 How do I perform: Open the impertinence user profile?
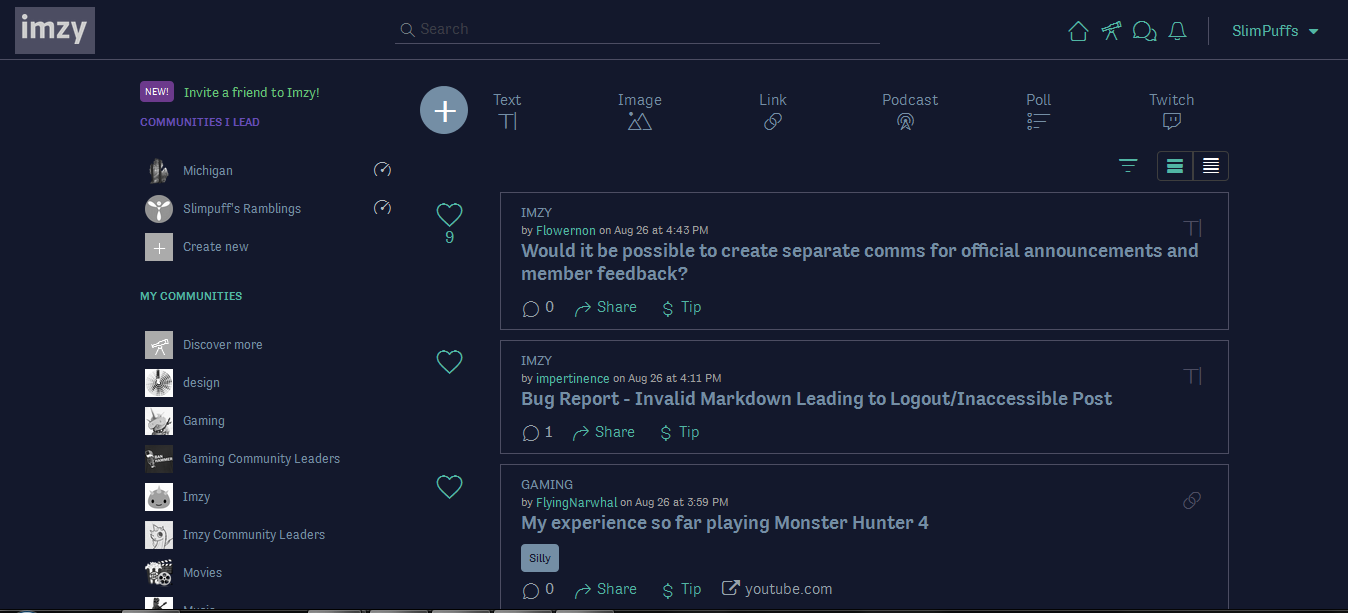click(572, 379)
